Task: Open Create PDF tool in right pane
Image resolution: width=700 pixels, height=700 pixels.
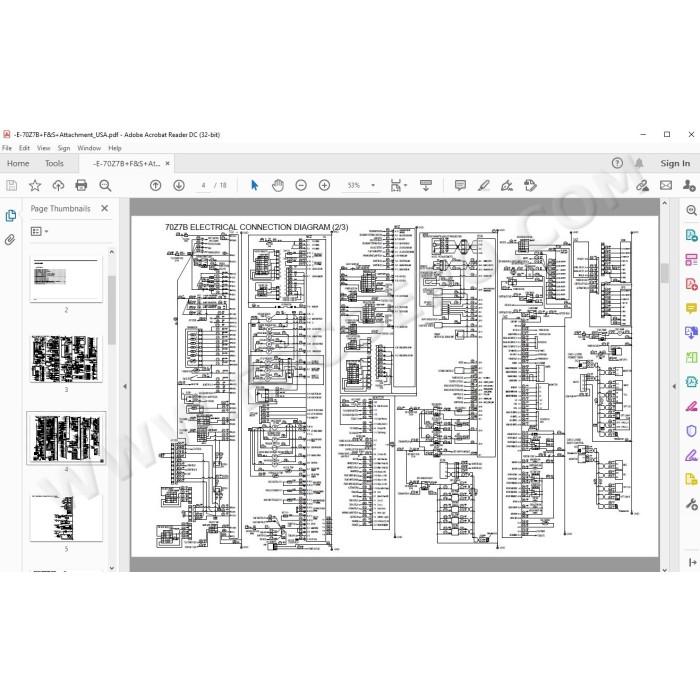Action: pos(691,284)
